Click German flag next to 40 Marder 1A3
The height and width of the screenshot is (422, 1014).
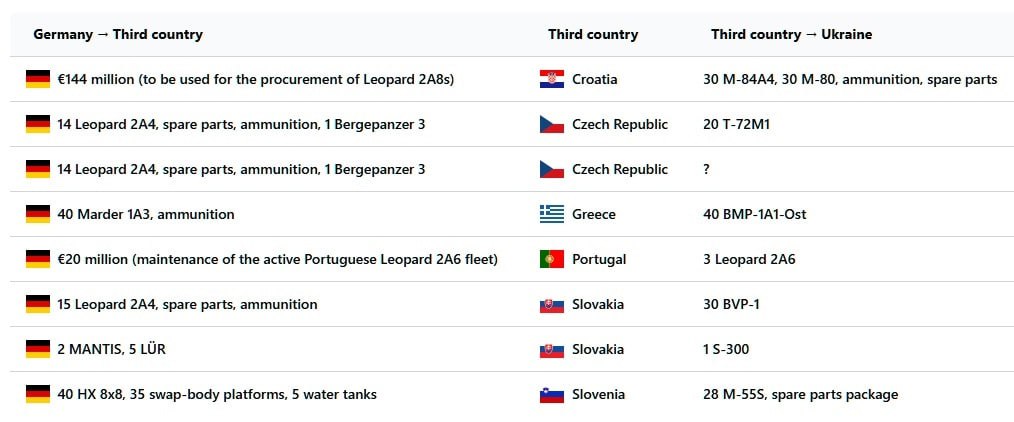(38, 214)
